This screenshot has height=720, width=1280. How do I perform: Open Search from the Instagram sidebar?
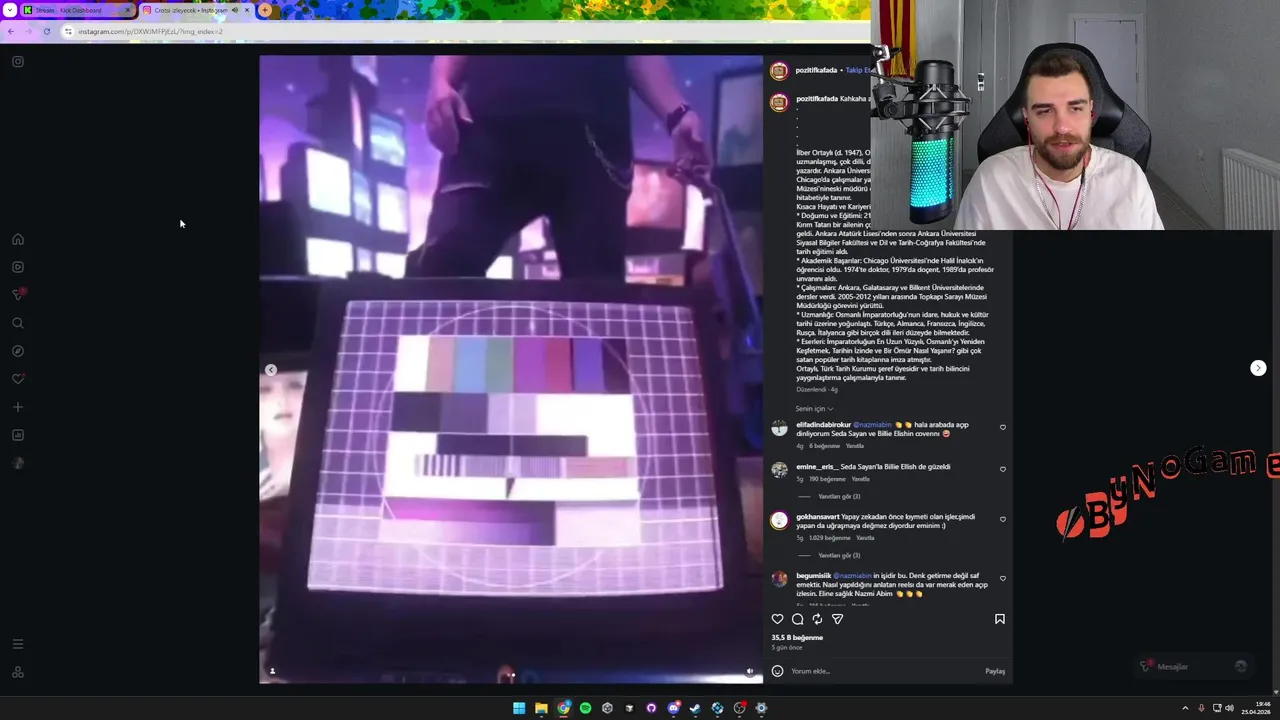tap(18, 323)
